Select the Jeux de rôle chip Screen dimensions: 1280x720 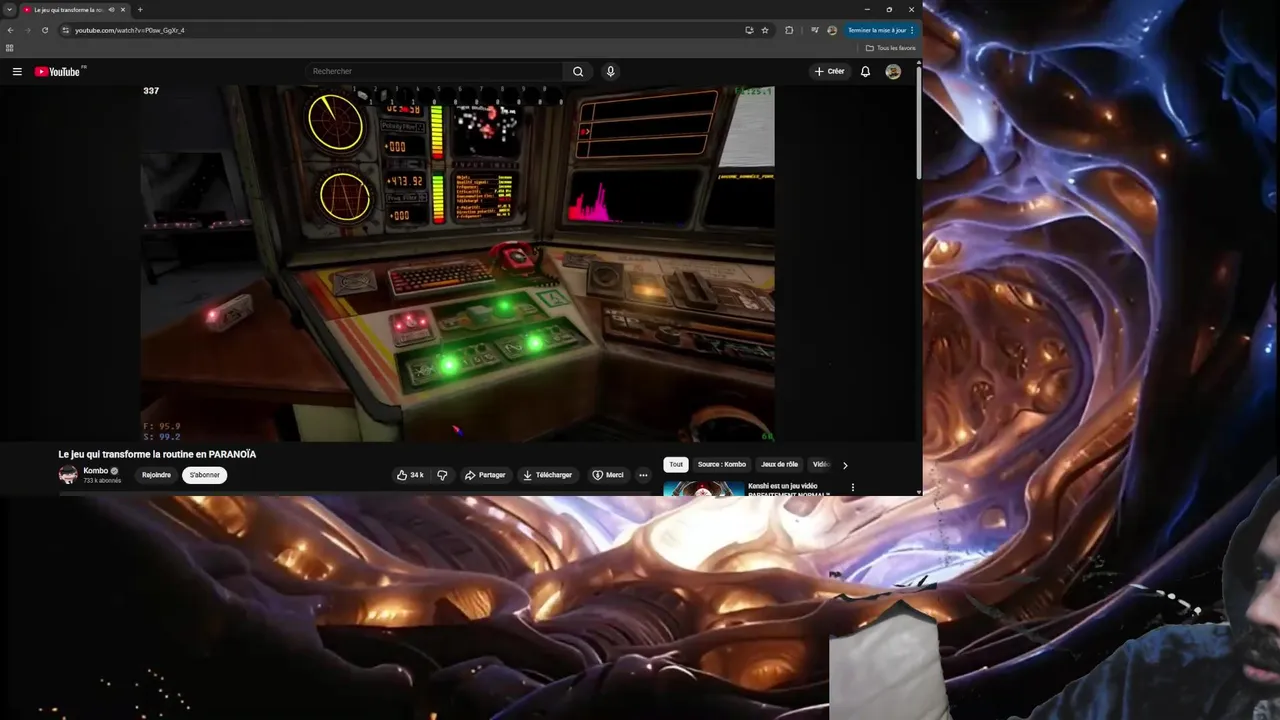click(x=779, y=465)
